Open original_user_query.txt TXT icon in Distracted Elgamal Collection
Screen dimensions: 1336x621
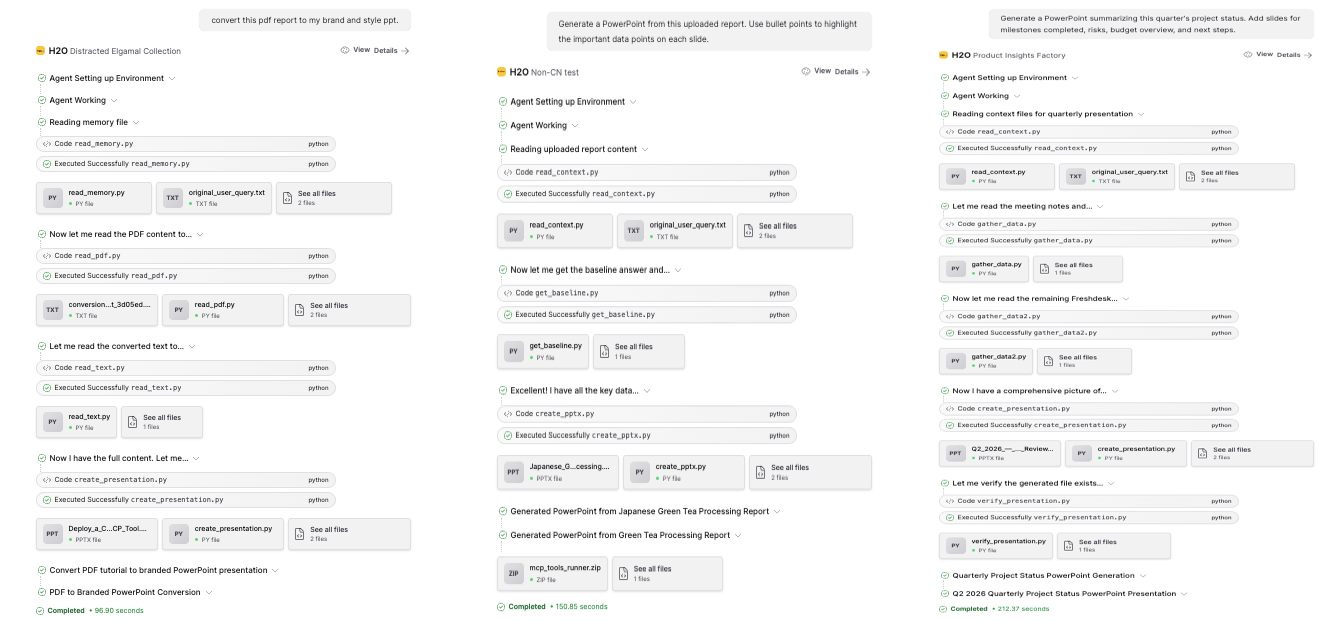click(173, 198)
